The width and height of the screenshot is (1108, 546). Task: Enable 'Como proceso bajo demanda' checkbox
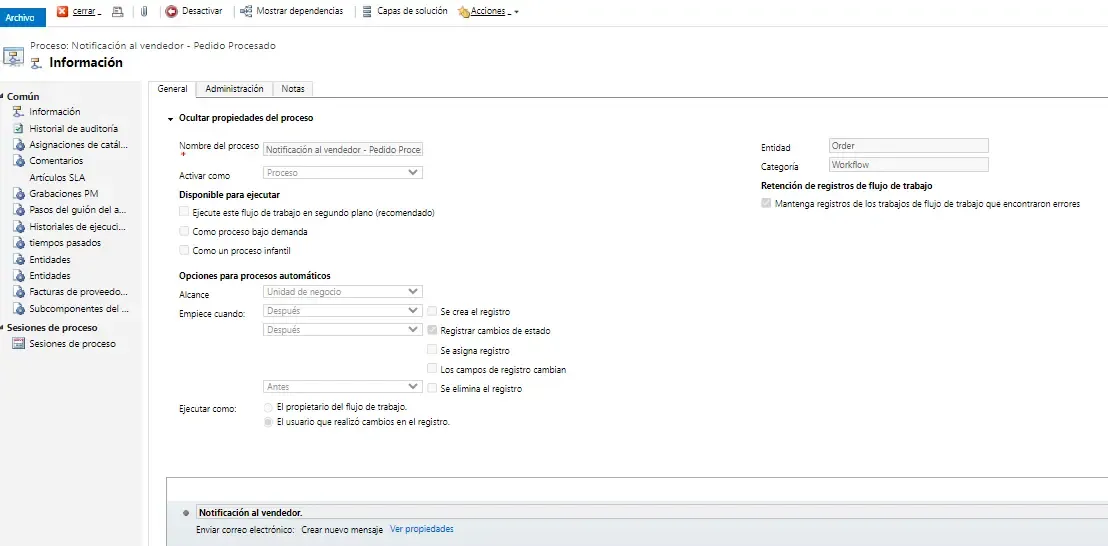(183, 231)
